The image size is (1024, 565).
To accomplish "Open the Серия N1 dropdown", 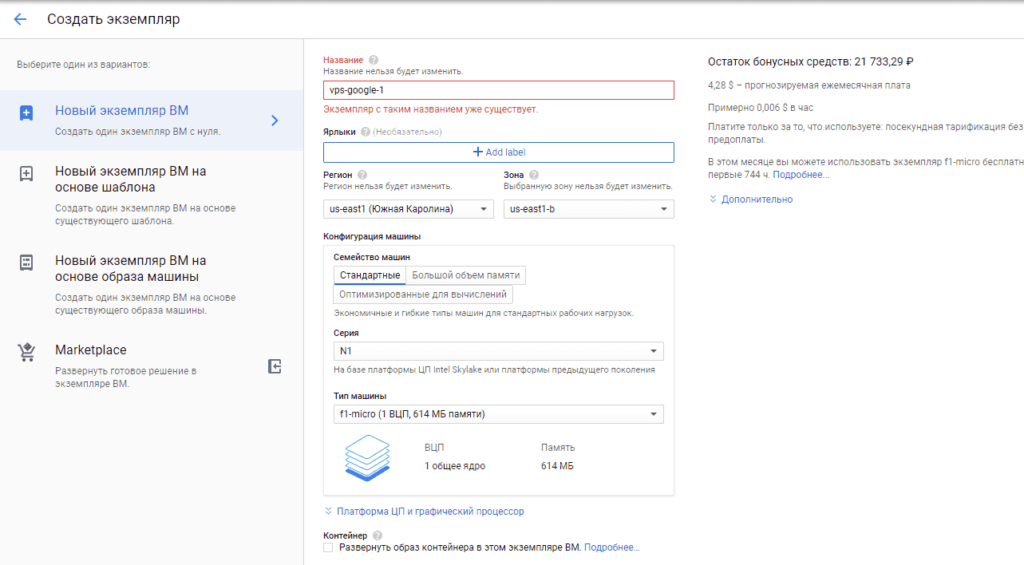I will [x=498, y=351].
